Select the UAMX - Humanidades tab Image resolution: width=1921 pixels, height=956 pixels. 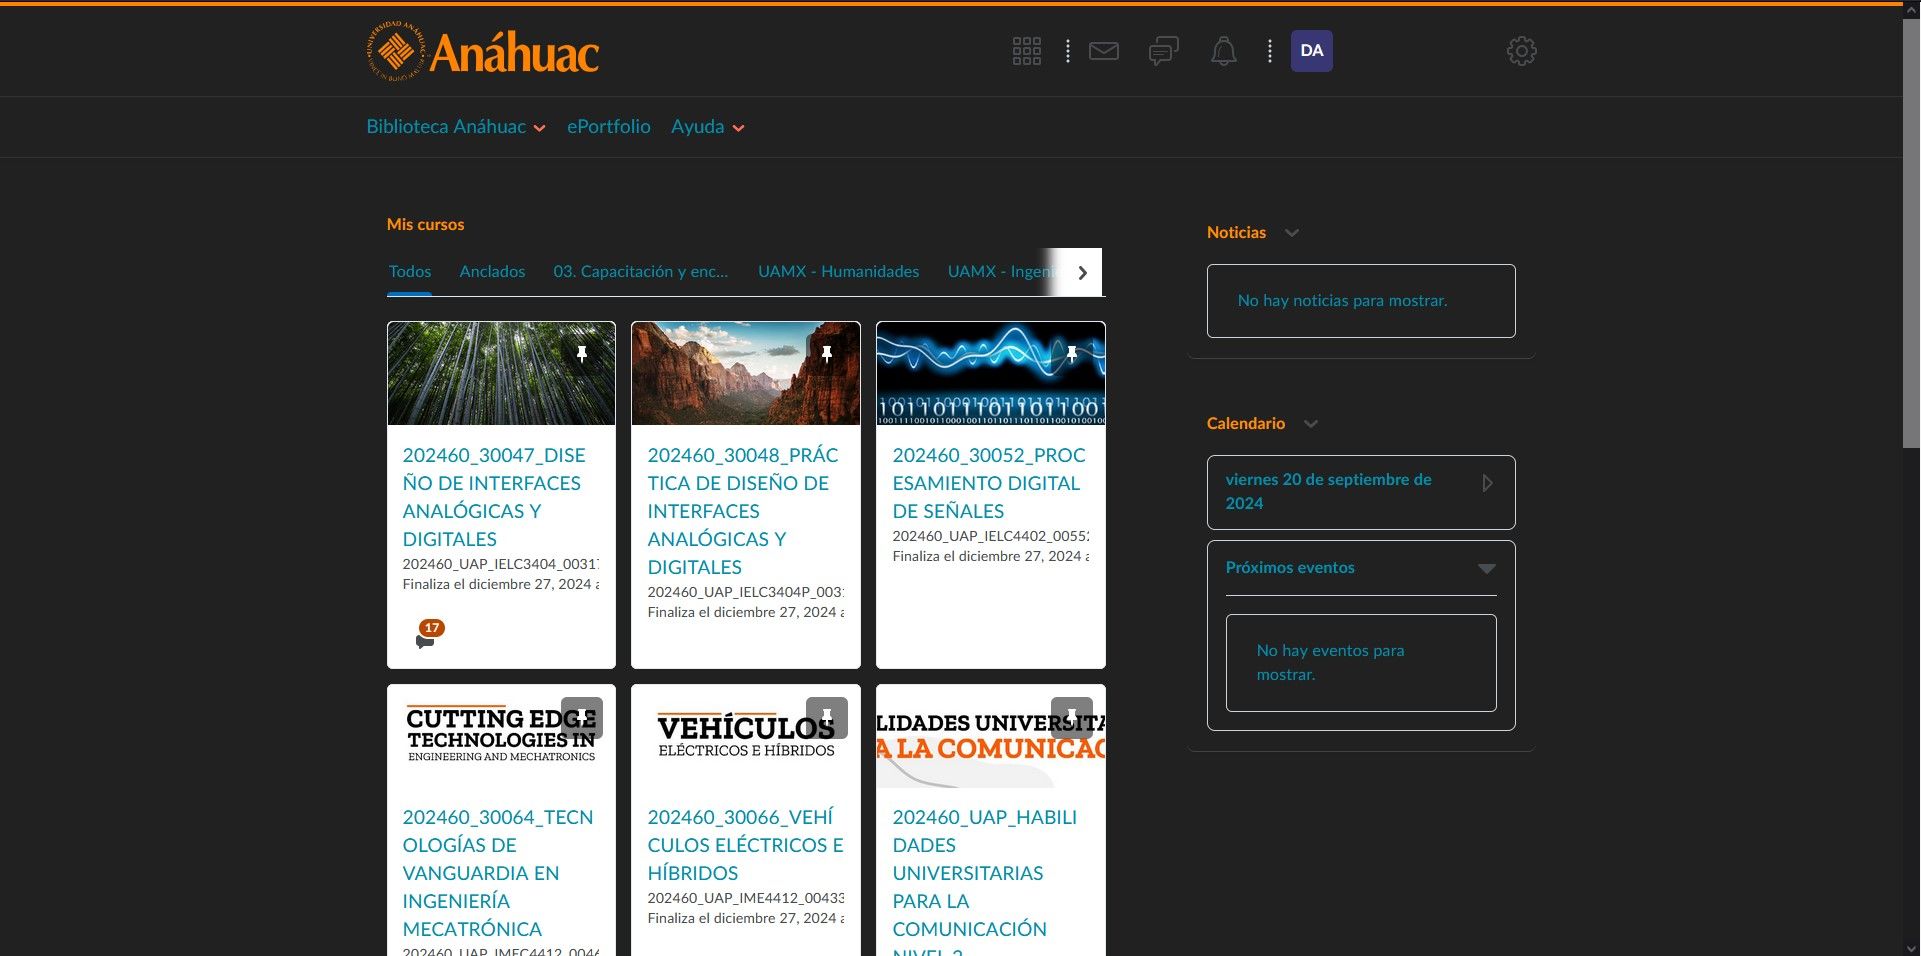[x=838, y=272]
